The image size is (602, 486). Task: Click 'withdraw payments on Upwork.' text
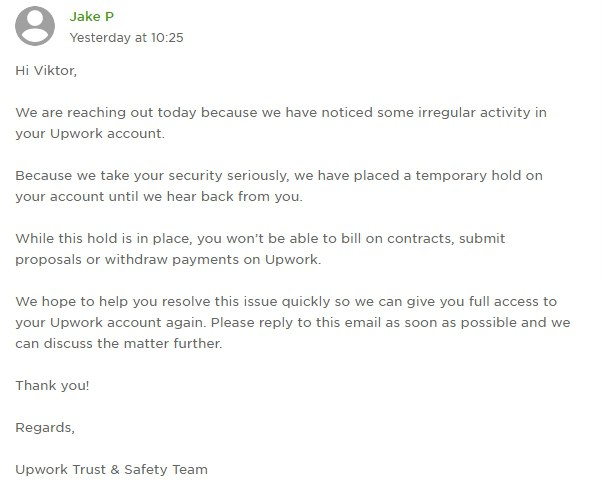point(212,260)
